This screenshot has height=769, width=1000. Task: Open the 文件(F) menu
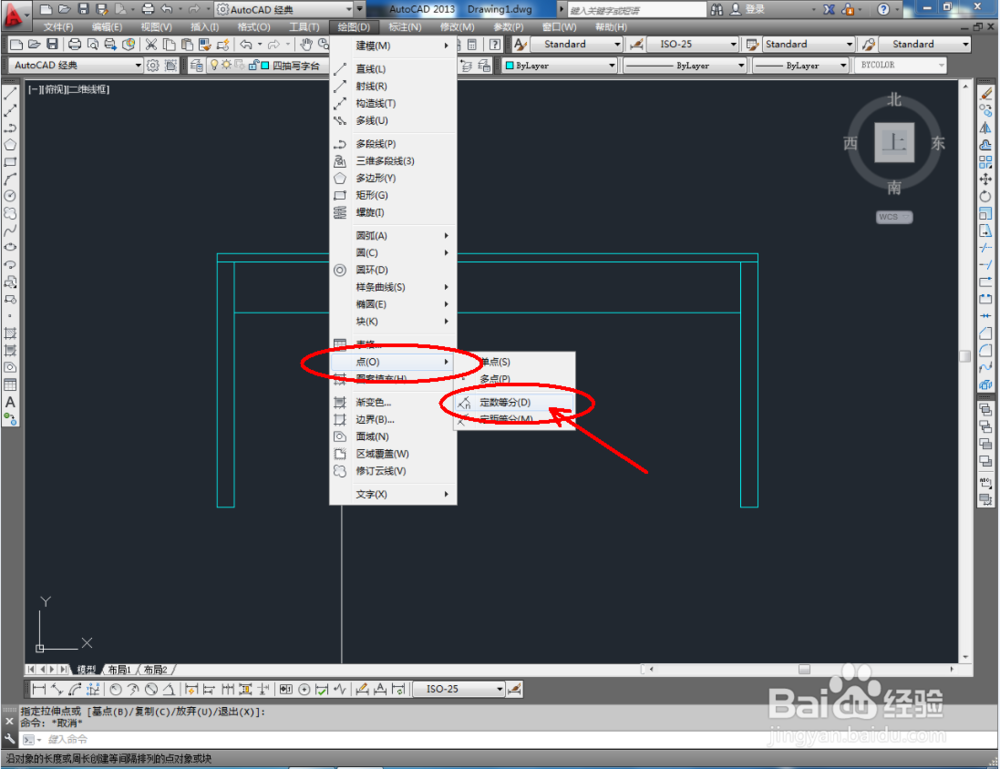click(x=58, y=27)
